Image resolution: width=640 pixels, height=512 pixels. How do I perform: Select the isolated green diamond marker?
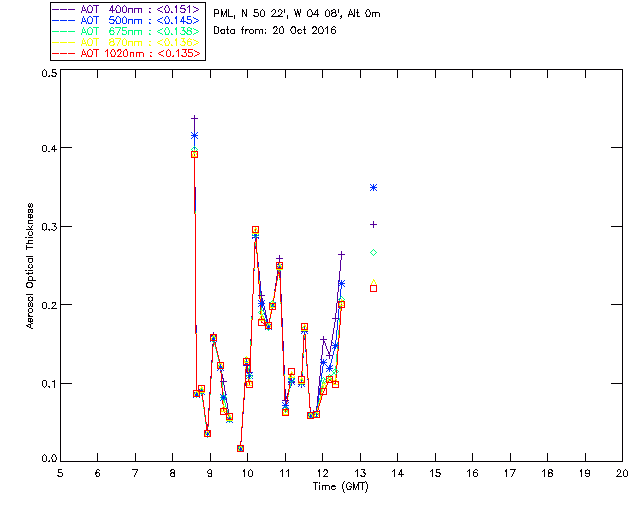[x=373, y=253]
